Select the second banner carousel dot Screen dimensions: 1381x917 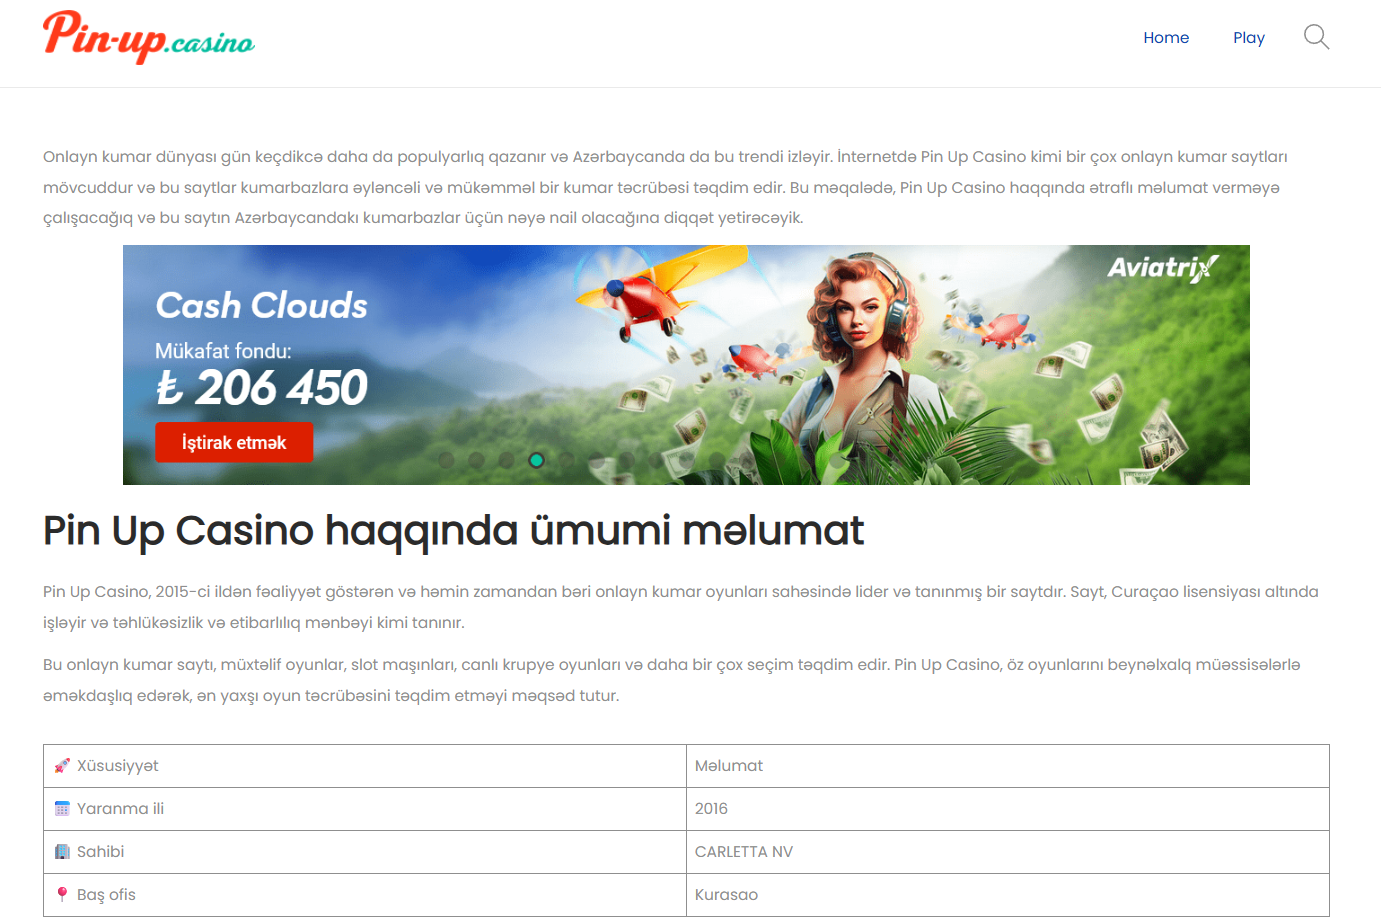point(476,460)
